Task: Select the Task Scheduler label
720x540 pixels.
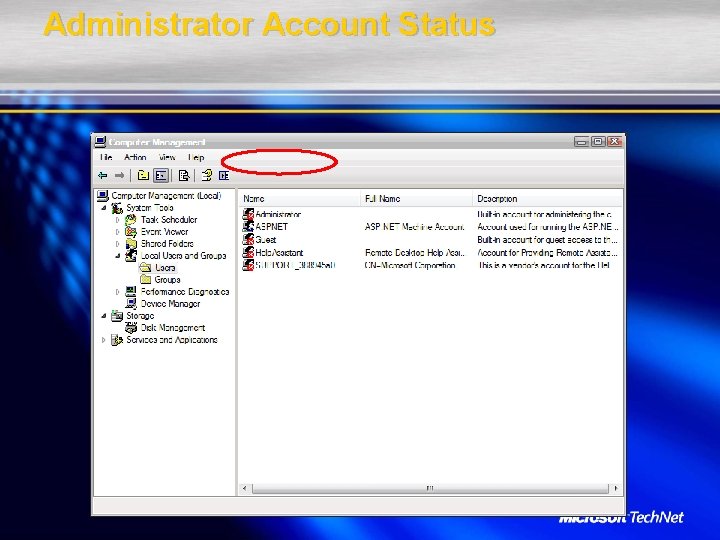Action: 169,219
